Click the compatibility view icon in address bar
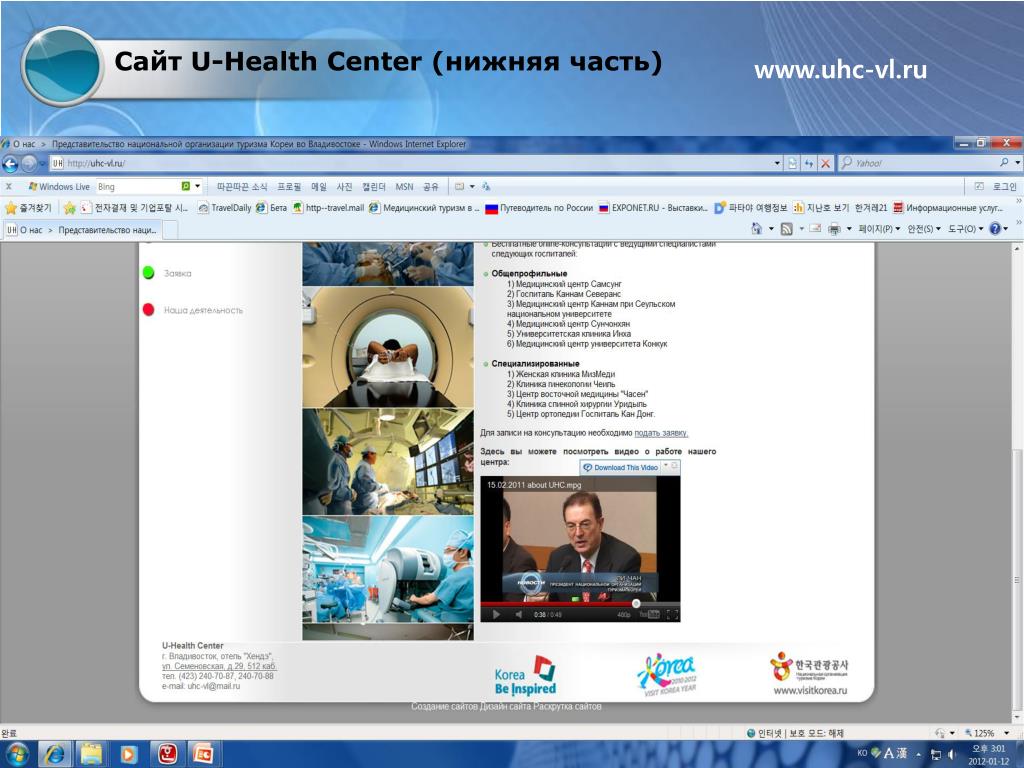The width and height of the screenshot is (1024, 768). [x=792, y=163]
